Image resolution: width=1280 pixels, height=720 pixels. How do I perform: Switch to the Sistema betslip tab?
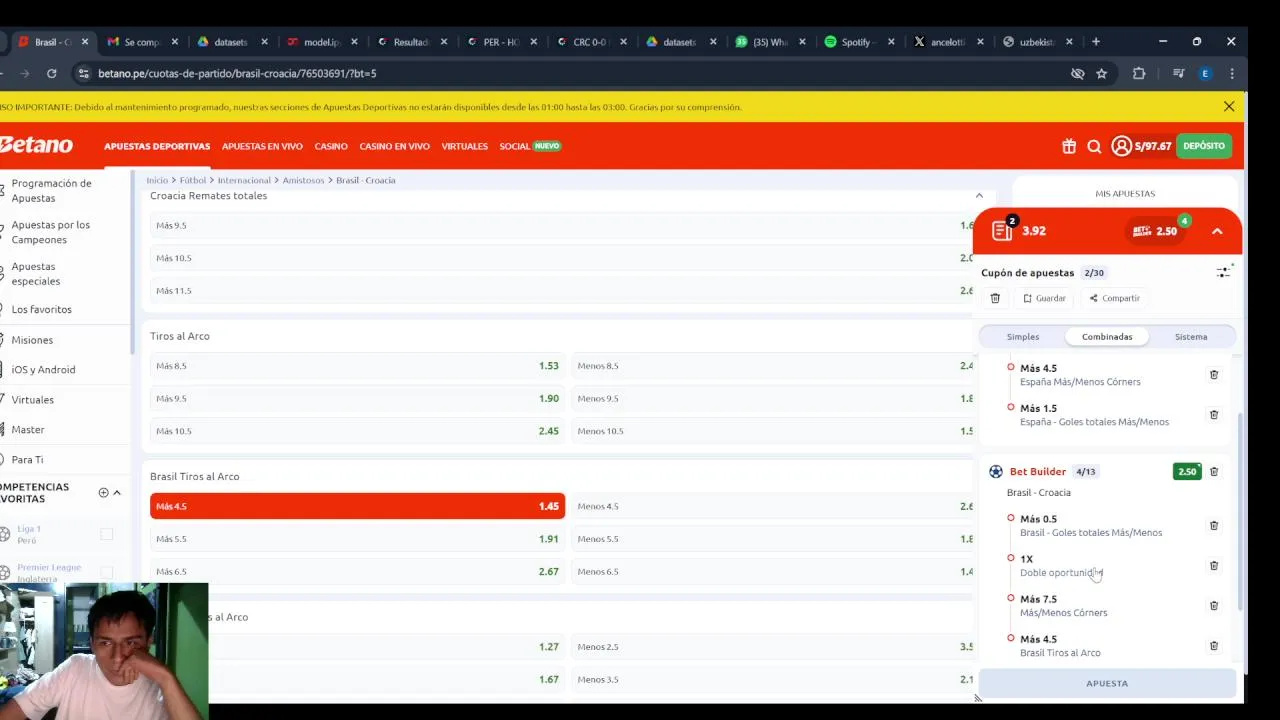pos(1191,337)
